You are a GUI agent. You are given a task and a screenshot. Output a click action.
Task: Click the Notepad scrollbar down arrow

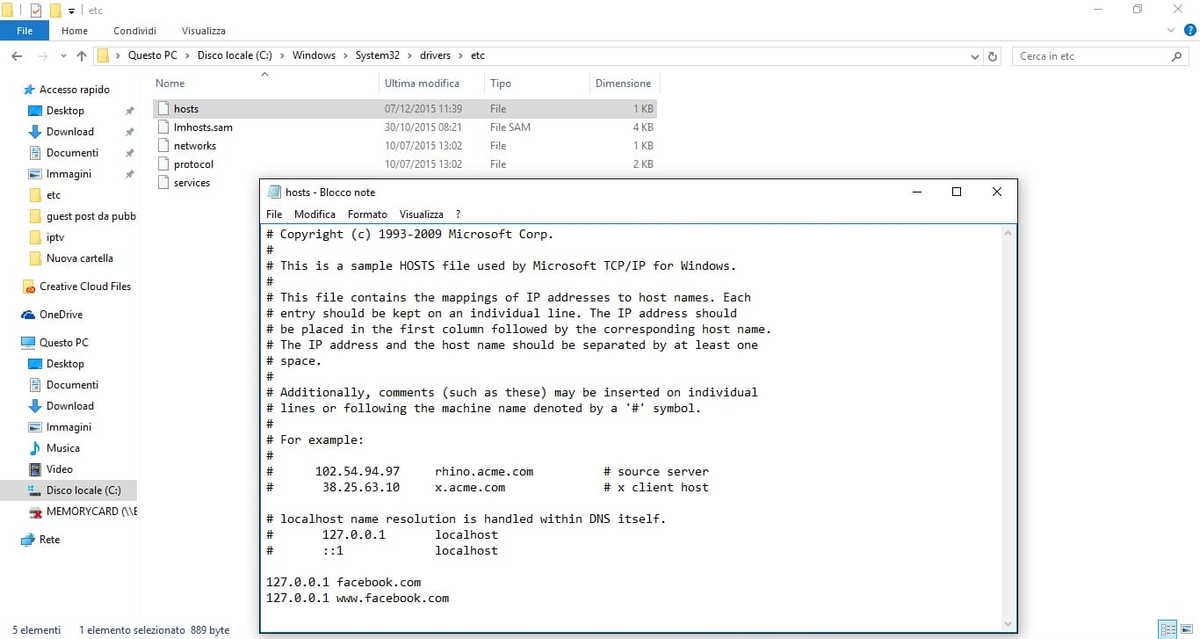[x=1007, y=623]
